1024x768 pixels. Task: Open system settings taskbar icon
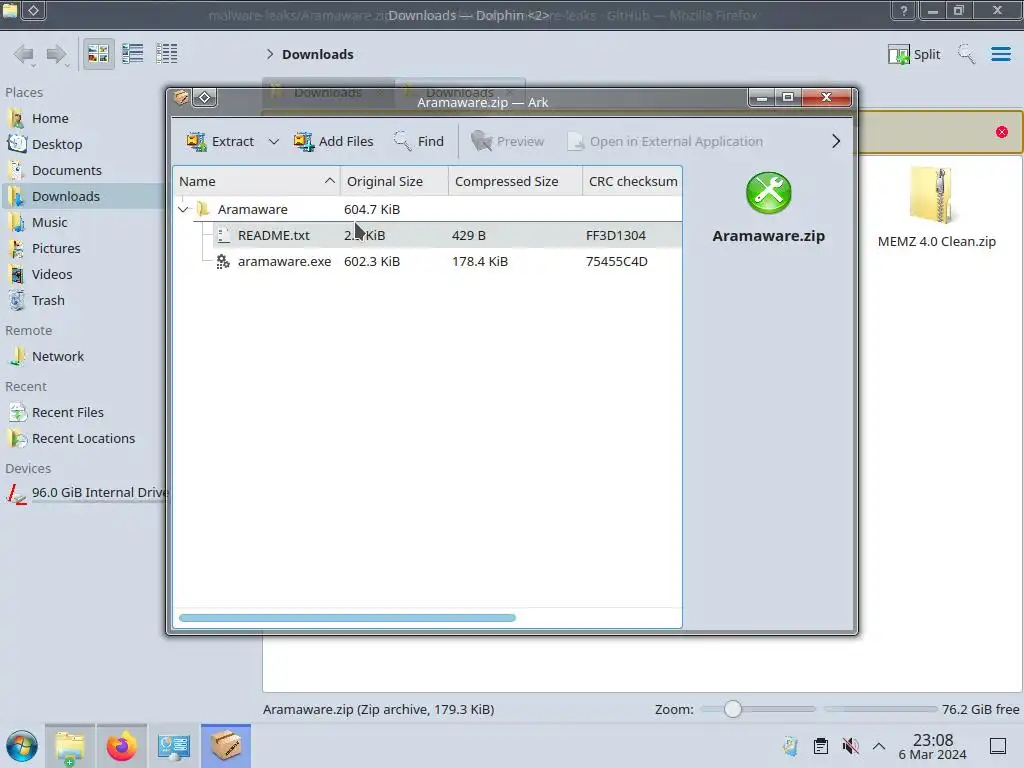tap(174, 746)
